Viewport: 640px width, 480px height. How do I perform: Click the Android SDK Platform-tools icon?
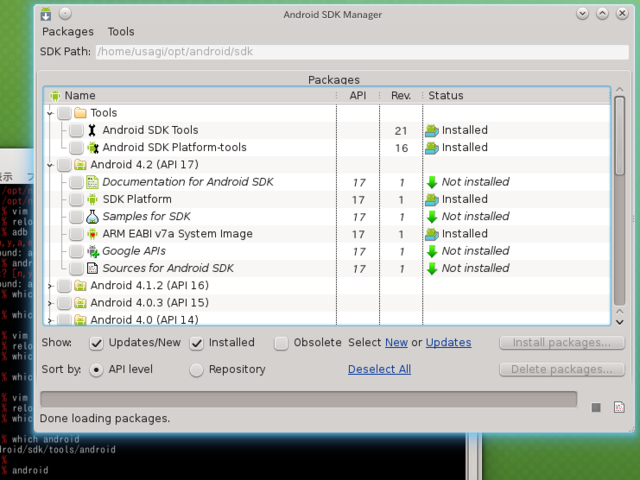93,147
